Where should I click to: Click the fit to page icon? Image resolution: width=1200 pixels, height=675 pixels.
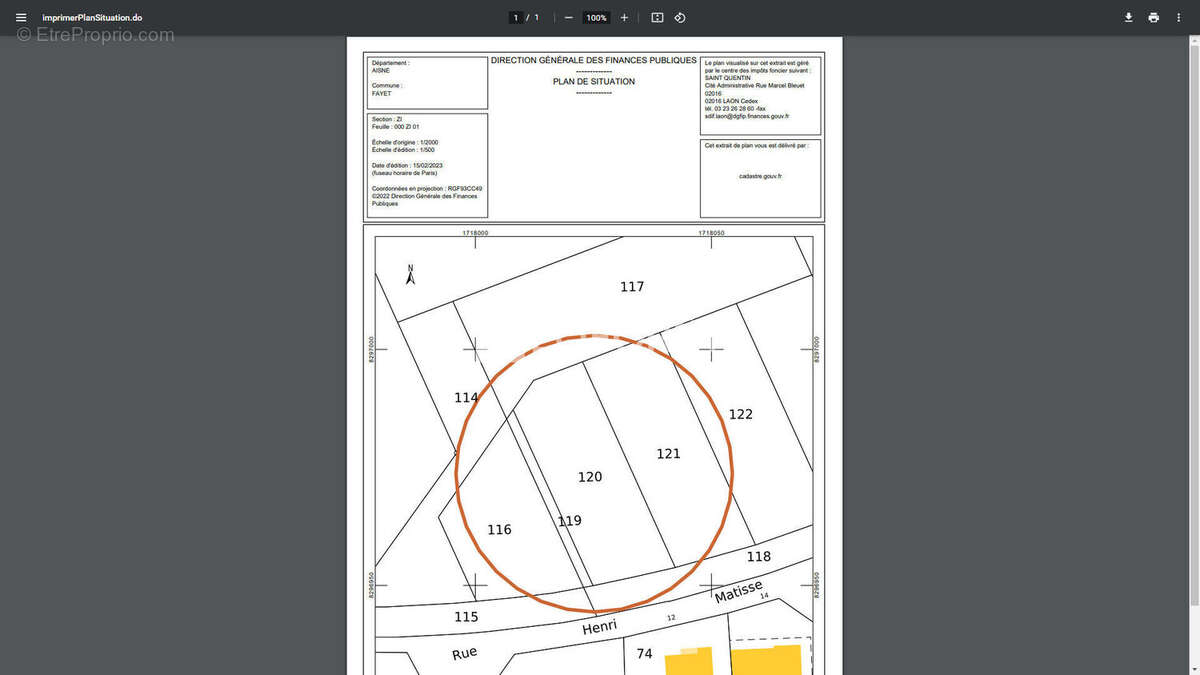[x=657, y=18]
